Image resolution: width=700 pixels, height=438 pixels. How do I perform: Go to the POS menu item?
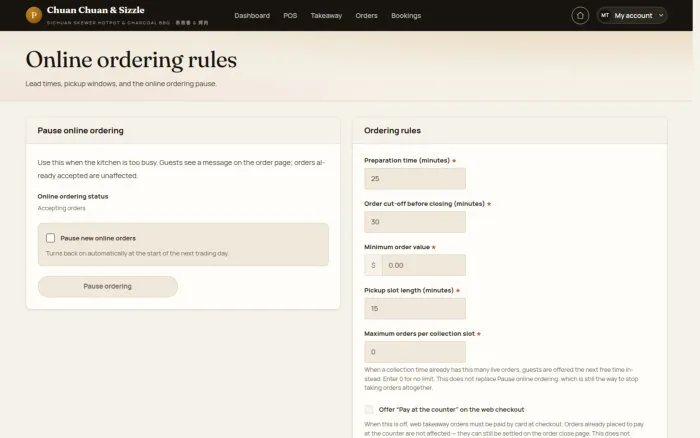290,16
